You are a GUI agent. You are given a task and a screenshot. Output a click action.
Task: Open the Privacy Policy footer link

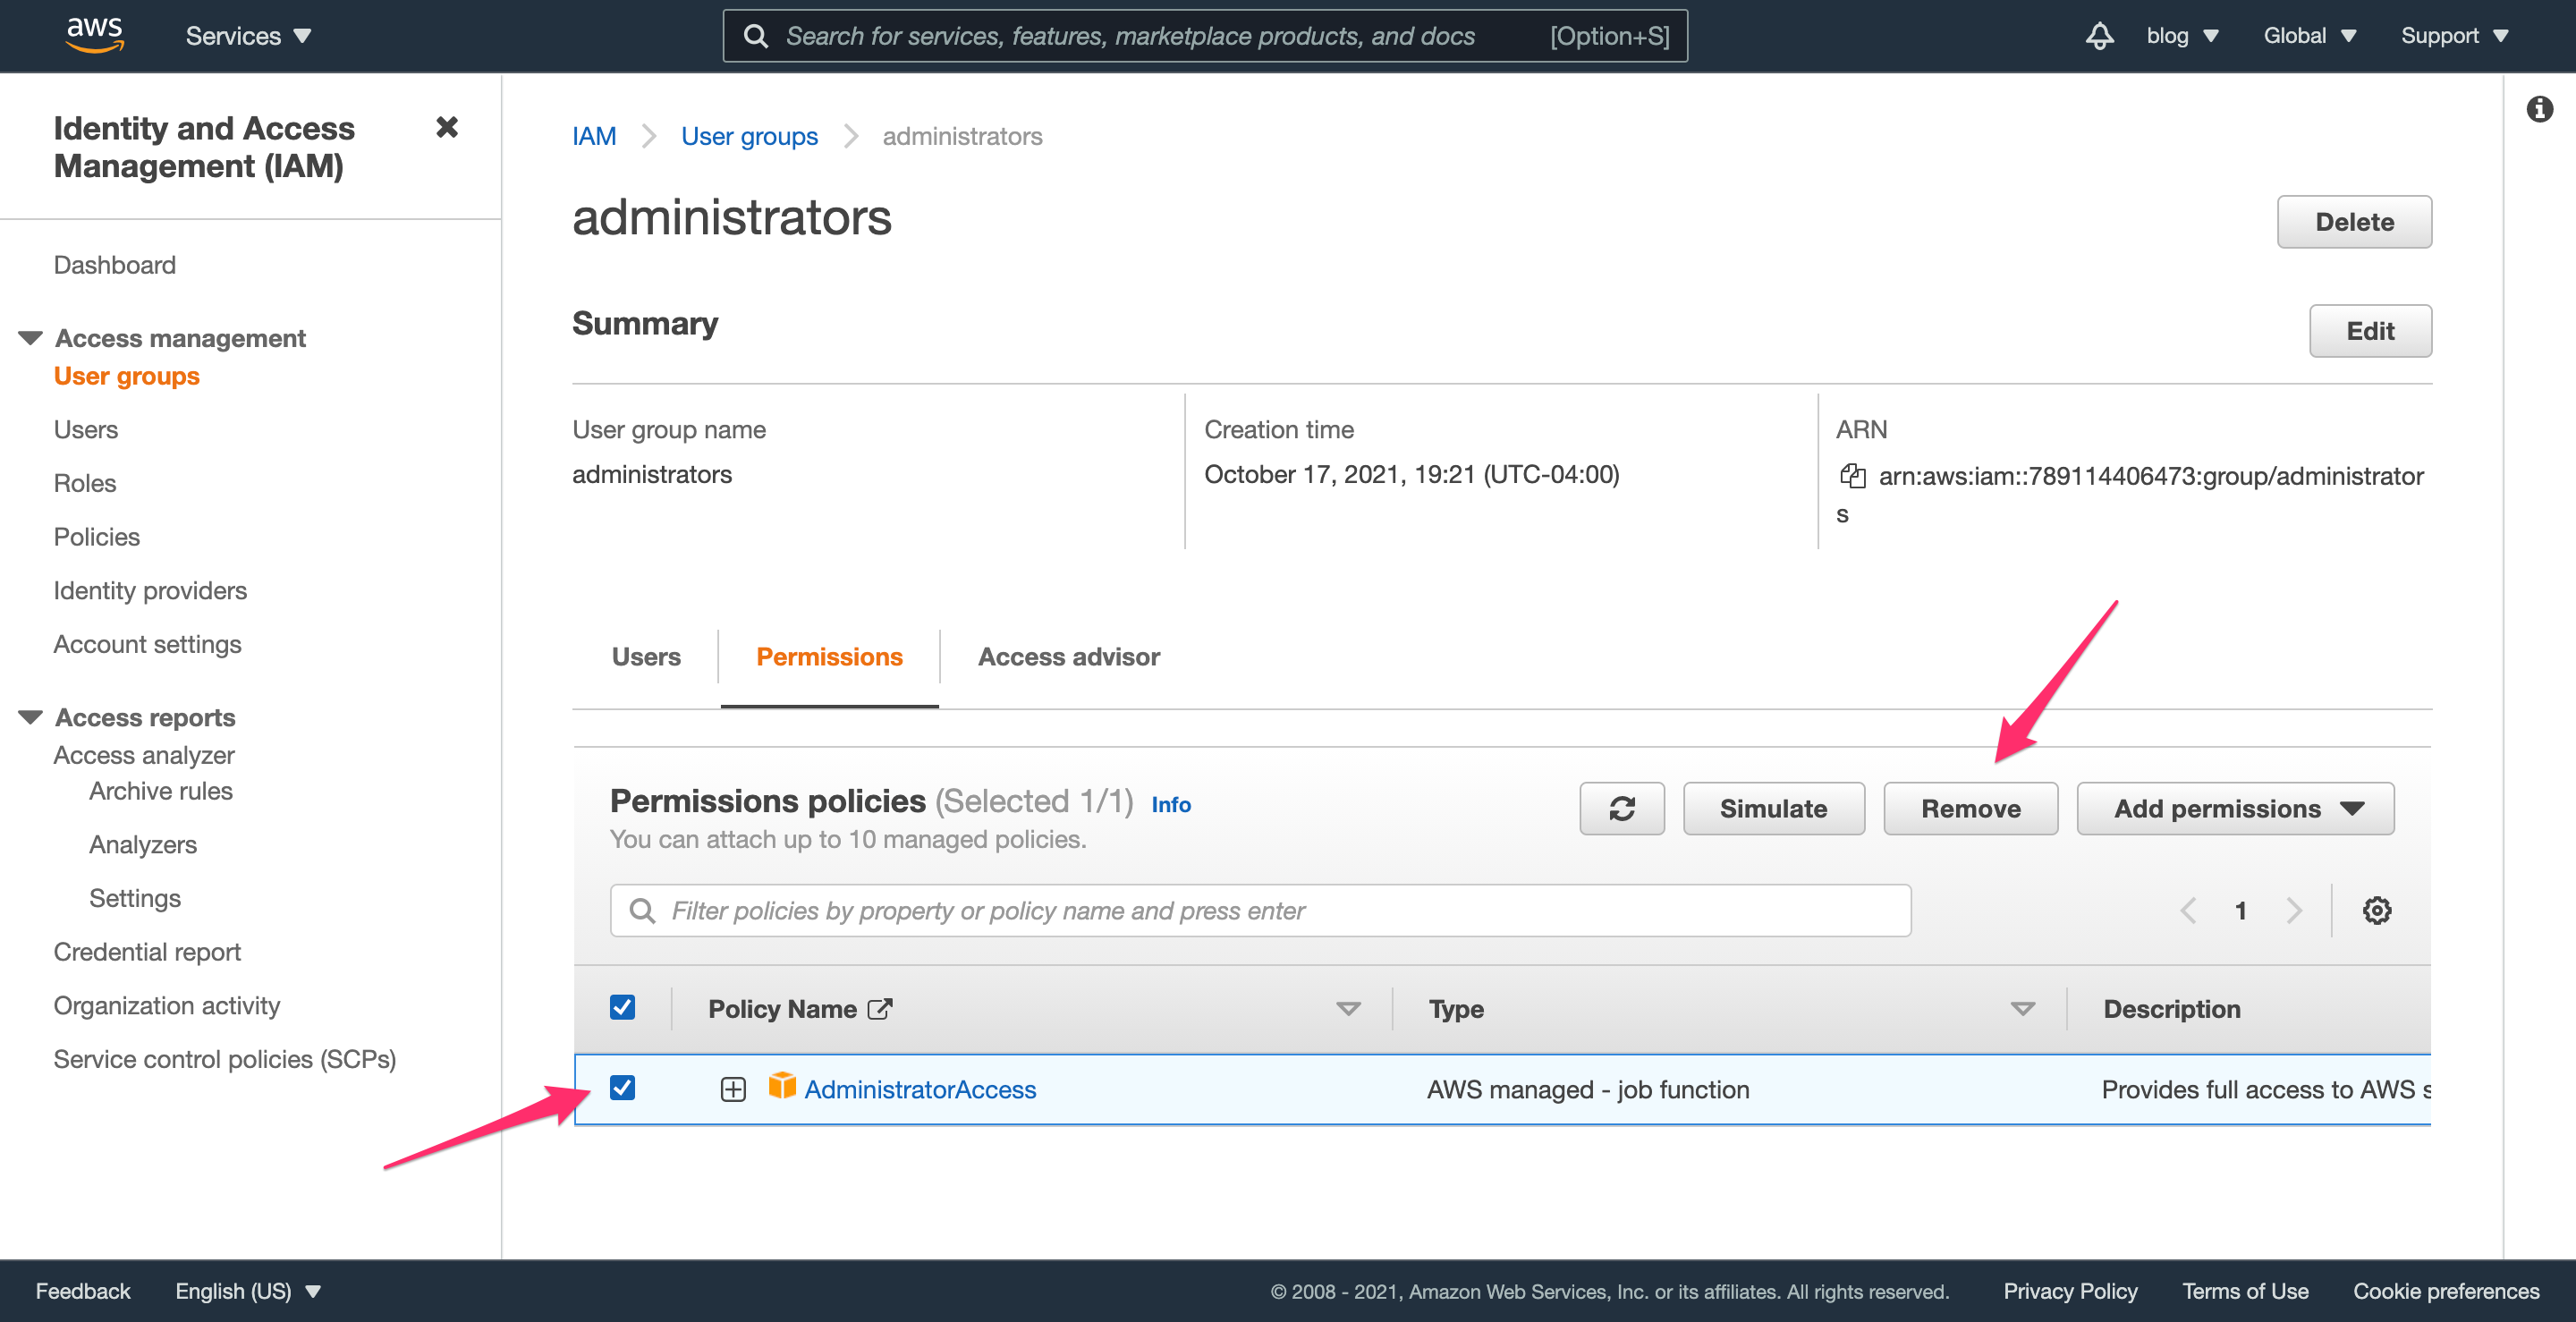coord(2070,1291)
